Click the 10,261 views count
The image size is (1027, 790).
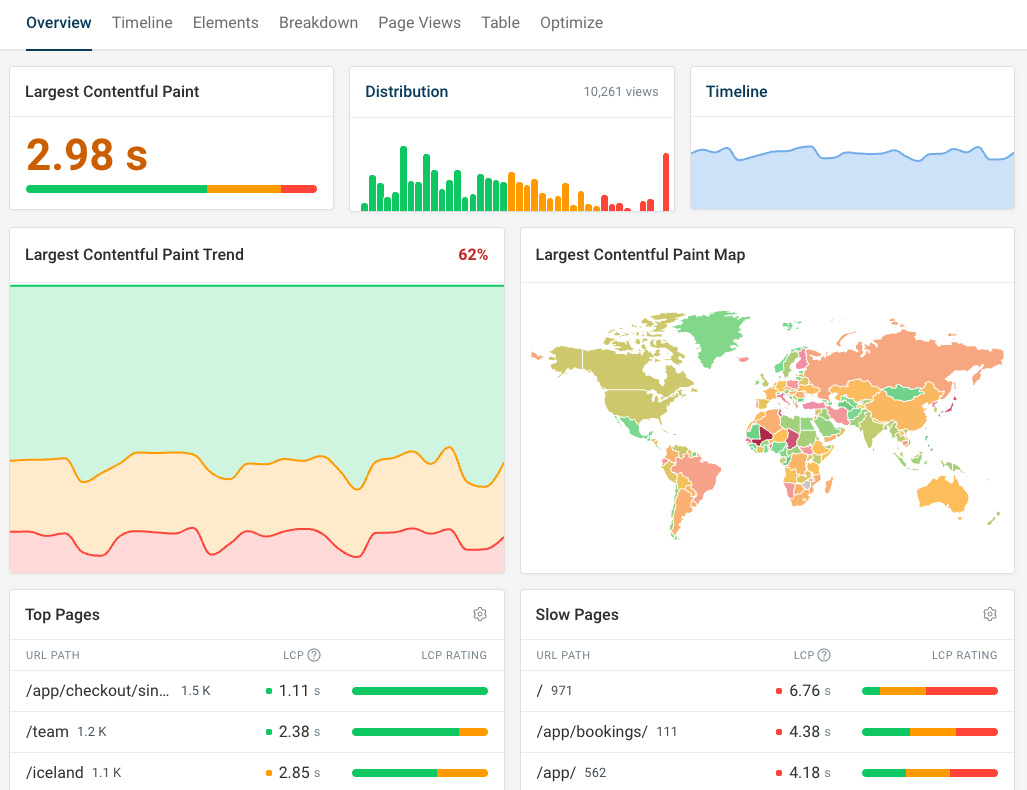click(621, 92)
